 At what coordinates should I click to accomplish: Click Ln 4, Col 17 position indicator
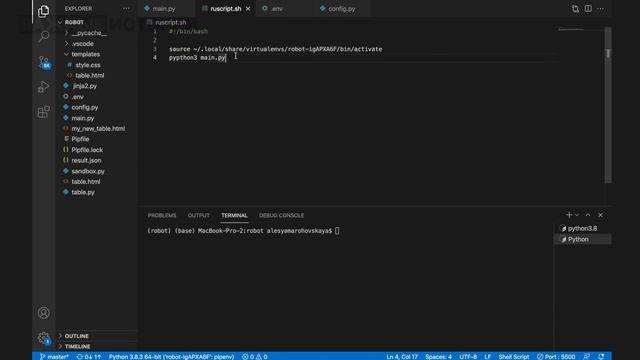point(402,356)
